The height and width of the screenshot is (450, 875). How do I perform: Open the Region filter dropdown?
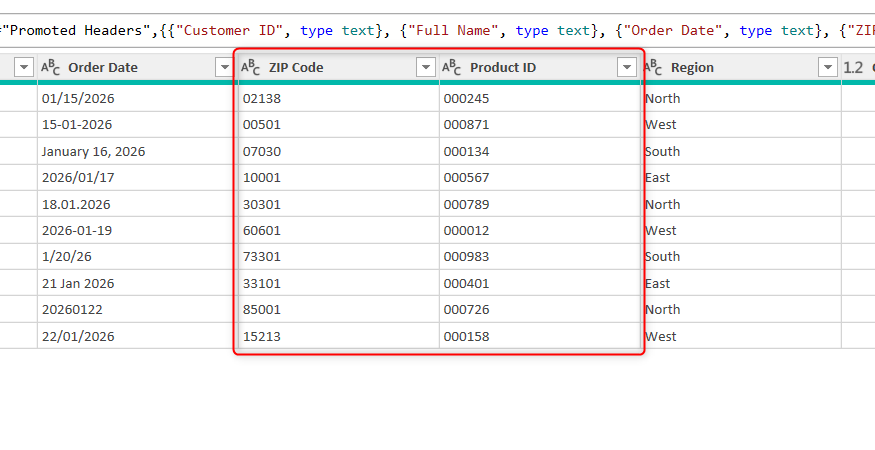tap(828, 68)
